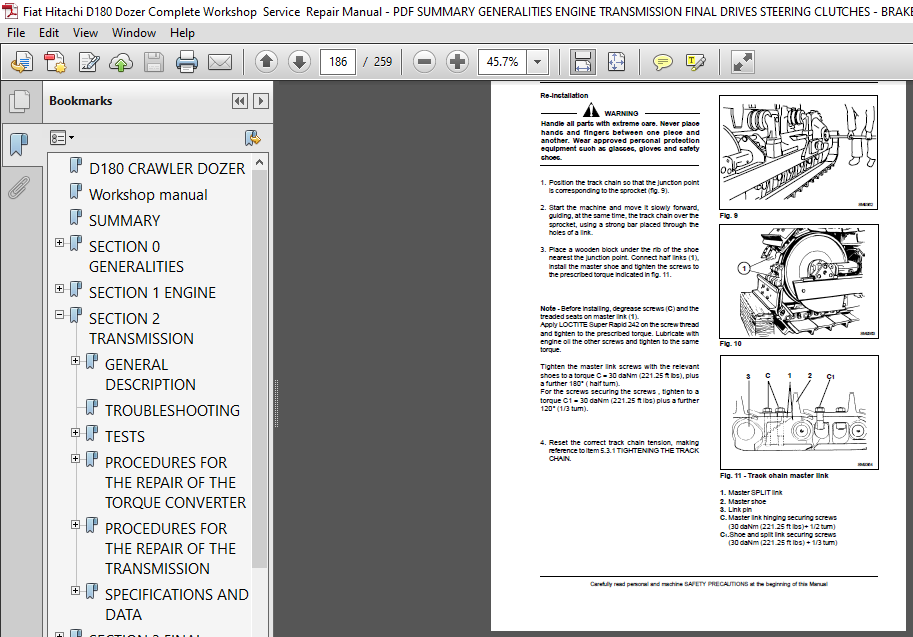The height and width of the screenshot is (637, 913).
Task: Jump to D180 CRAWLER DOZER bookmark
Action: pyautogui.click(x=167, y=169)
